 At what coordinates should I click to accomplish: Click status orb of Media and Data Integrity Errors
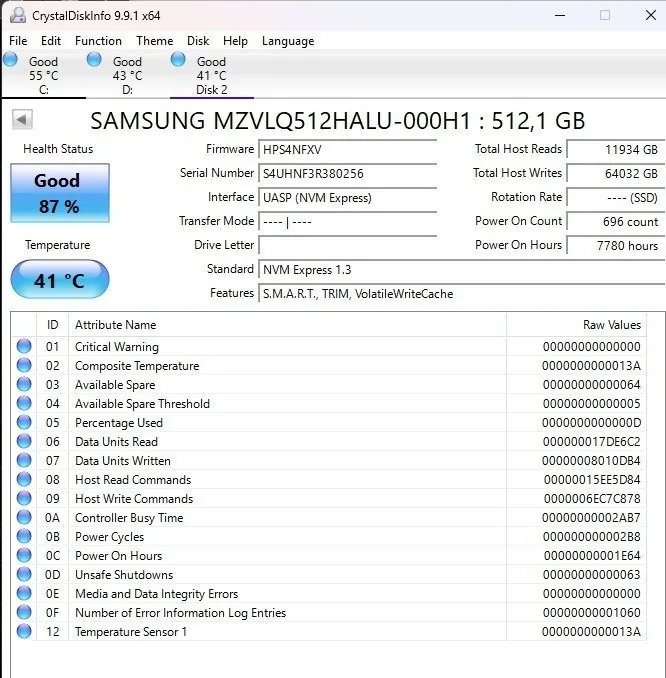[x=24, y=593]
